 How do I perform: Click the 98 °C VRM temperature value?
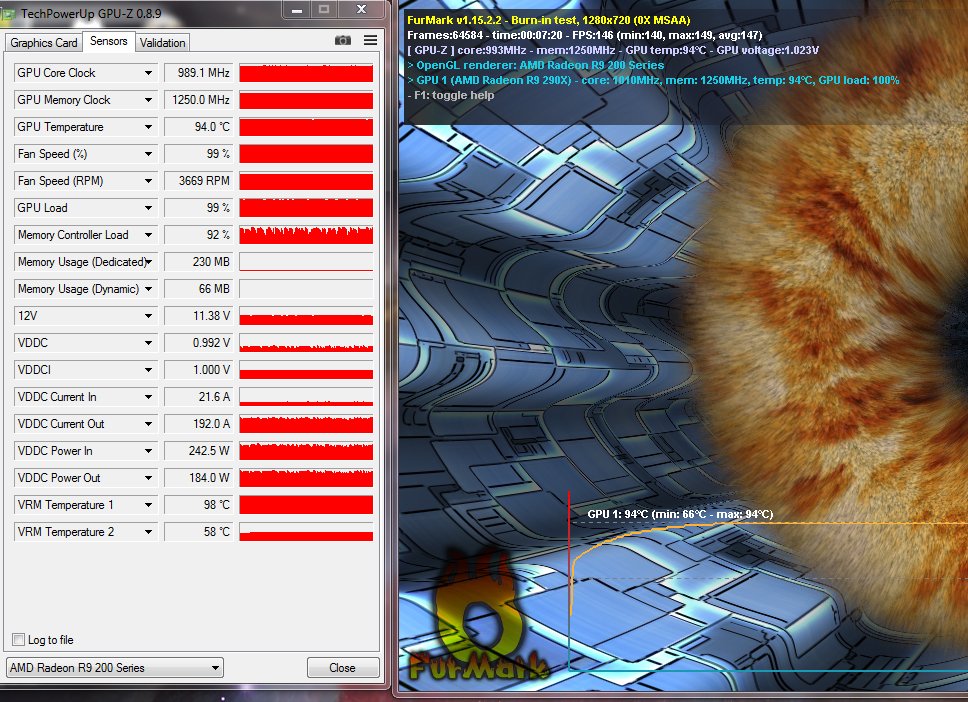point(199,504)
